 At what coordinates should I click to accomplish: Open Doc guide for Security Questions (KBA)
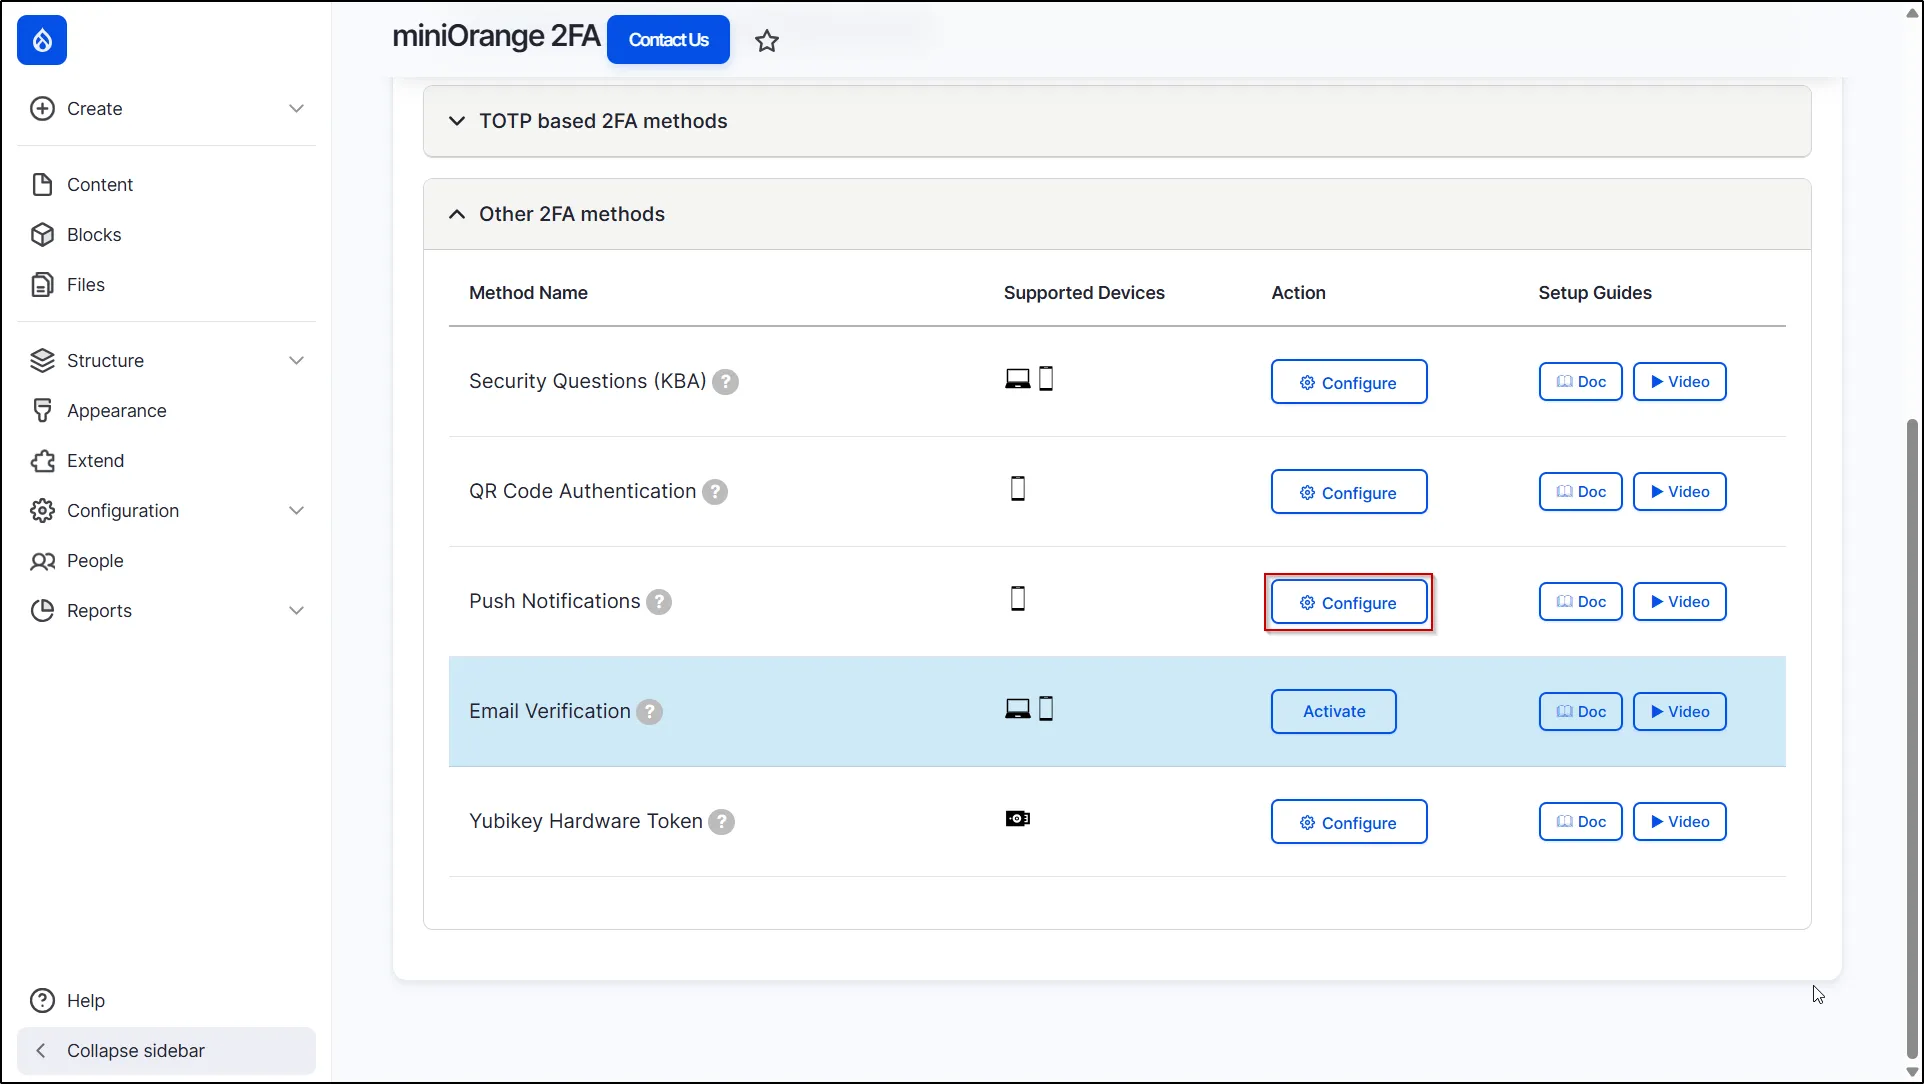click(1581, 382)
